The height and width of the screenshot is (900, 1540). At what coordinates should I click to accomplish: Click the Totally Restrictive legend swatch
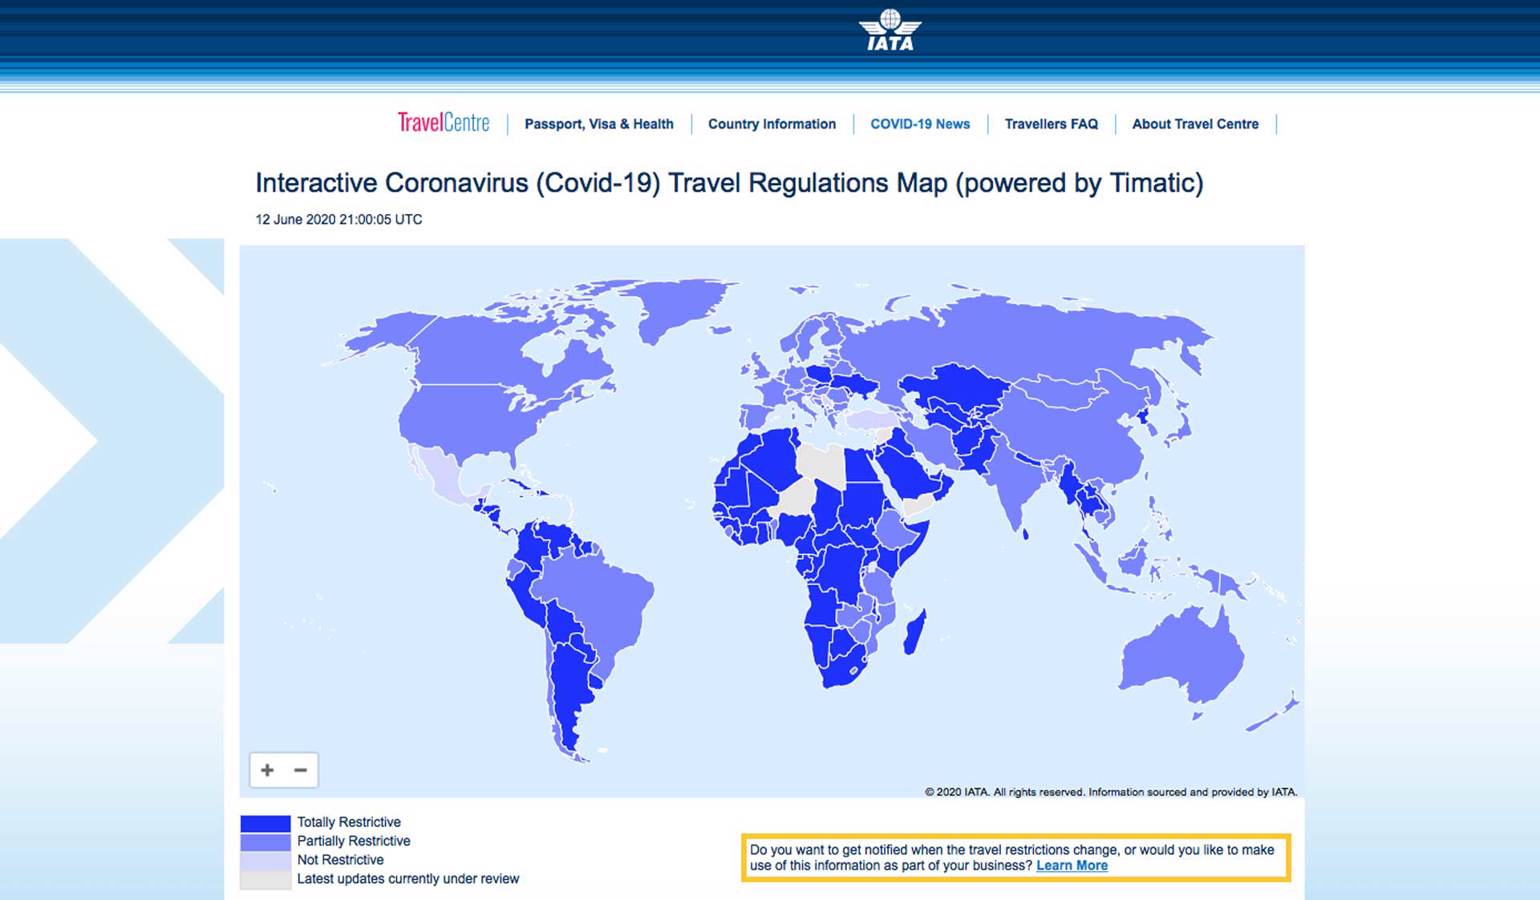(x=265, y=823)
